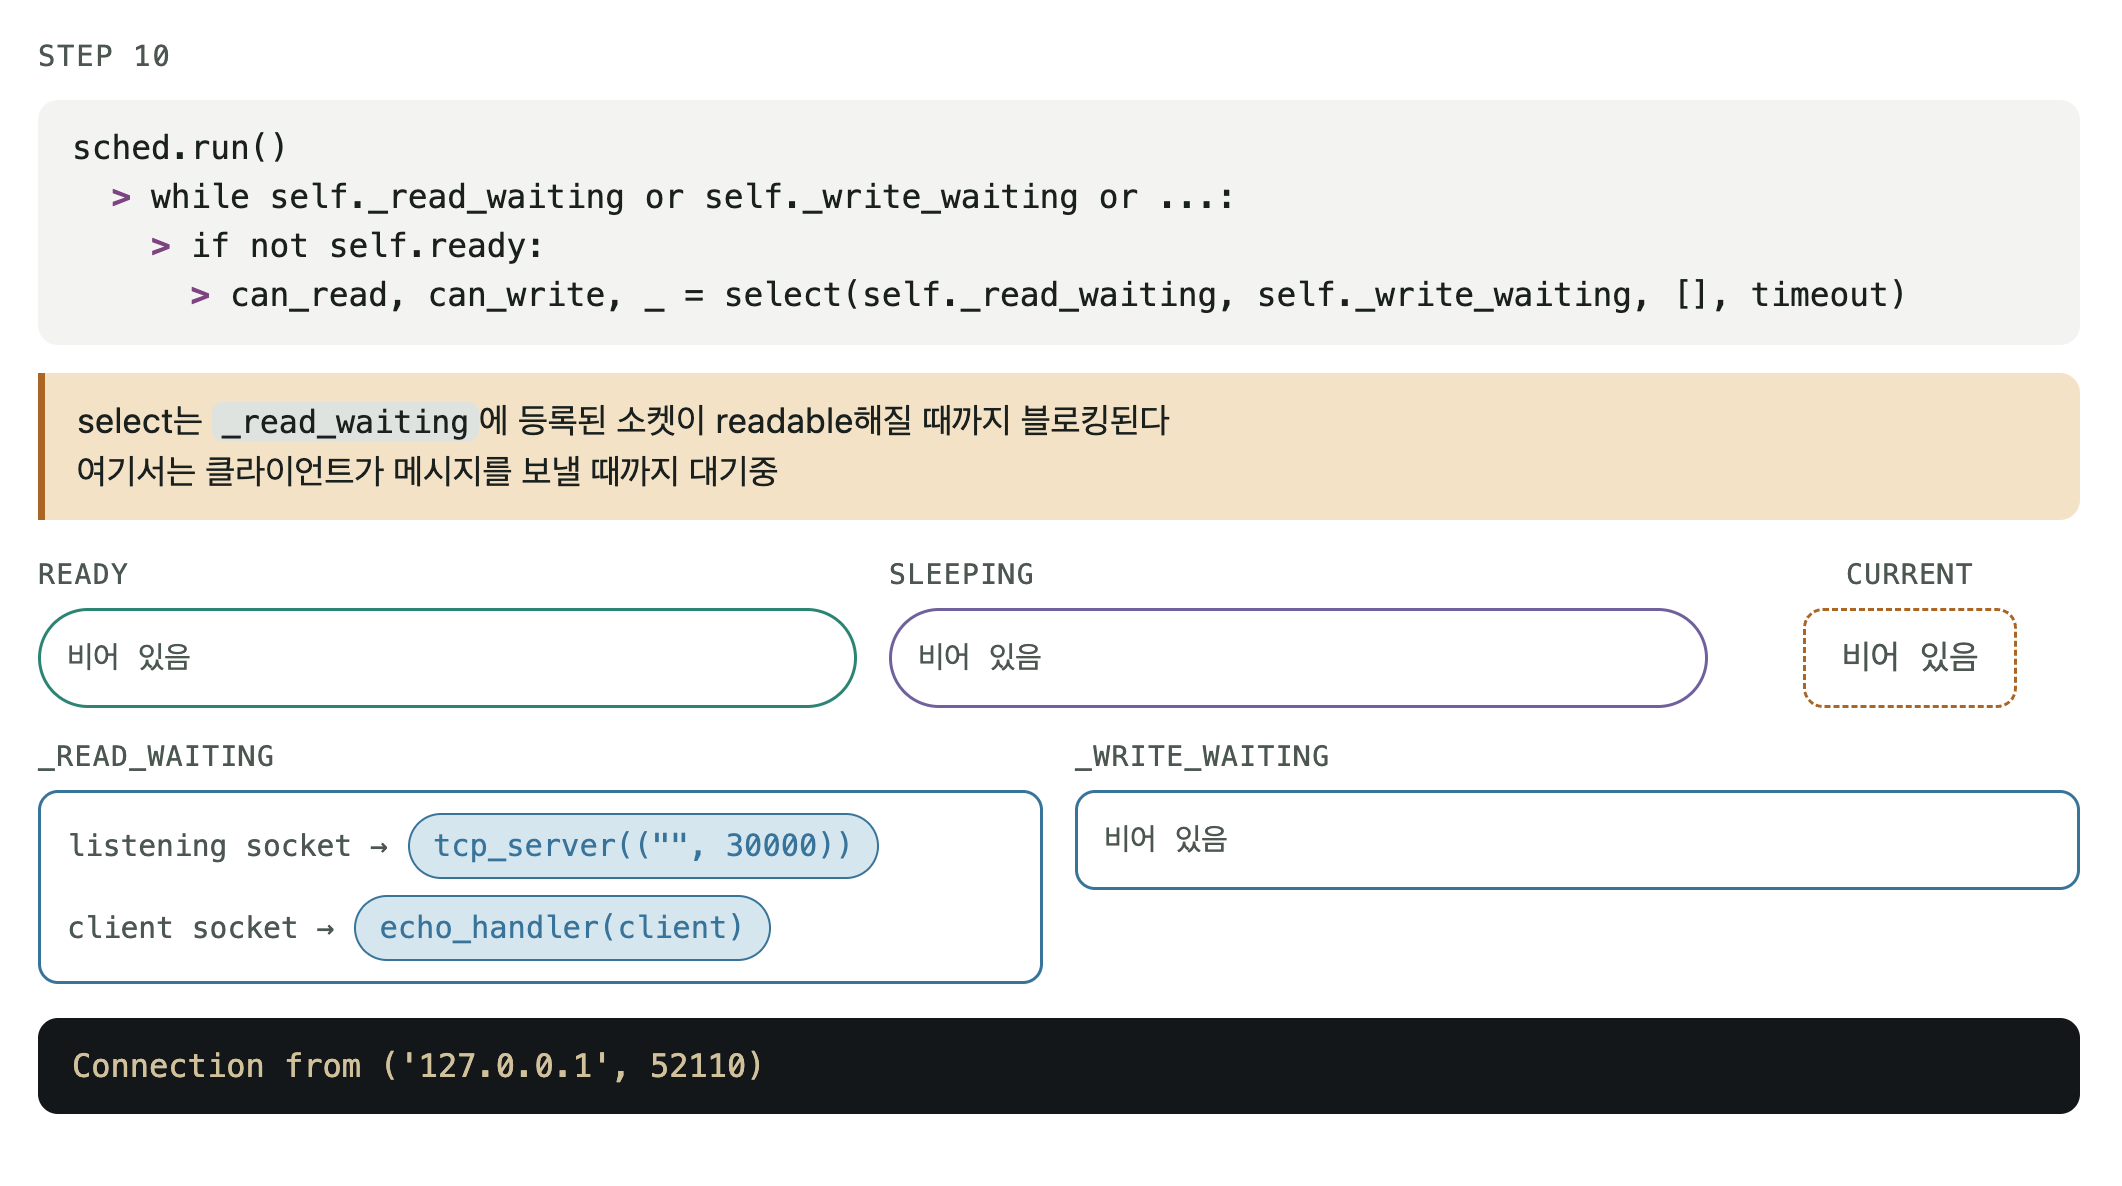
Task: Click the note line '여기서는 클라이언트가 메시지를'
Action: click(427, 471)
